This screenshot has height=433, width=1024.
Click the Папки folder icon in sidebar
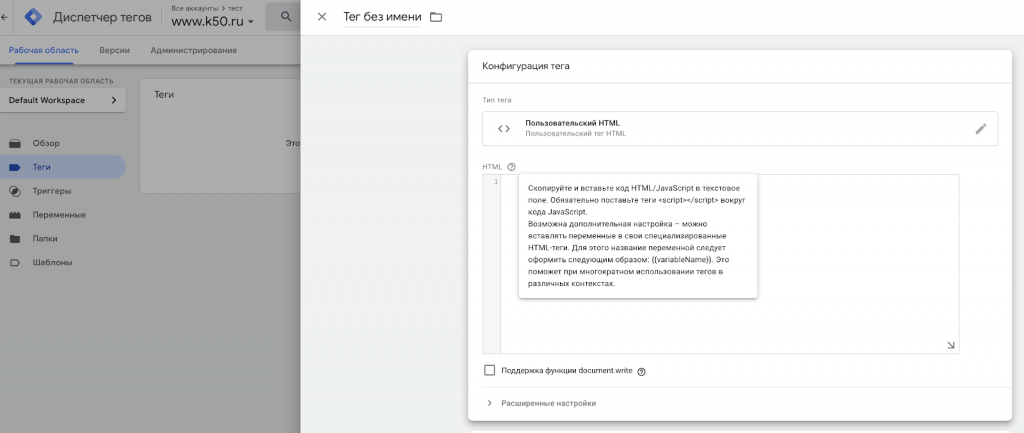(x=14, y=238)
